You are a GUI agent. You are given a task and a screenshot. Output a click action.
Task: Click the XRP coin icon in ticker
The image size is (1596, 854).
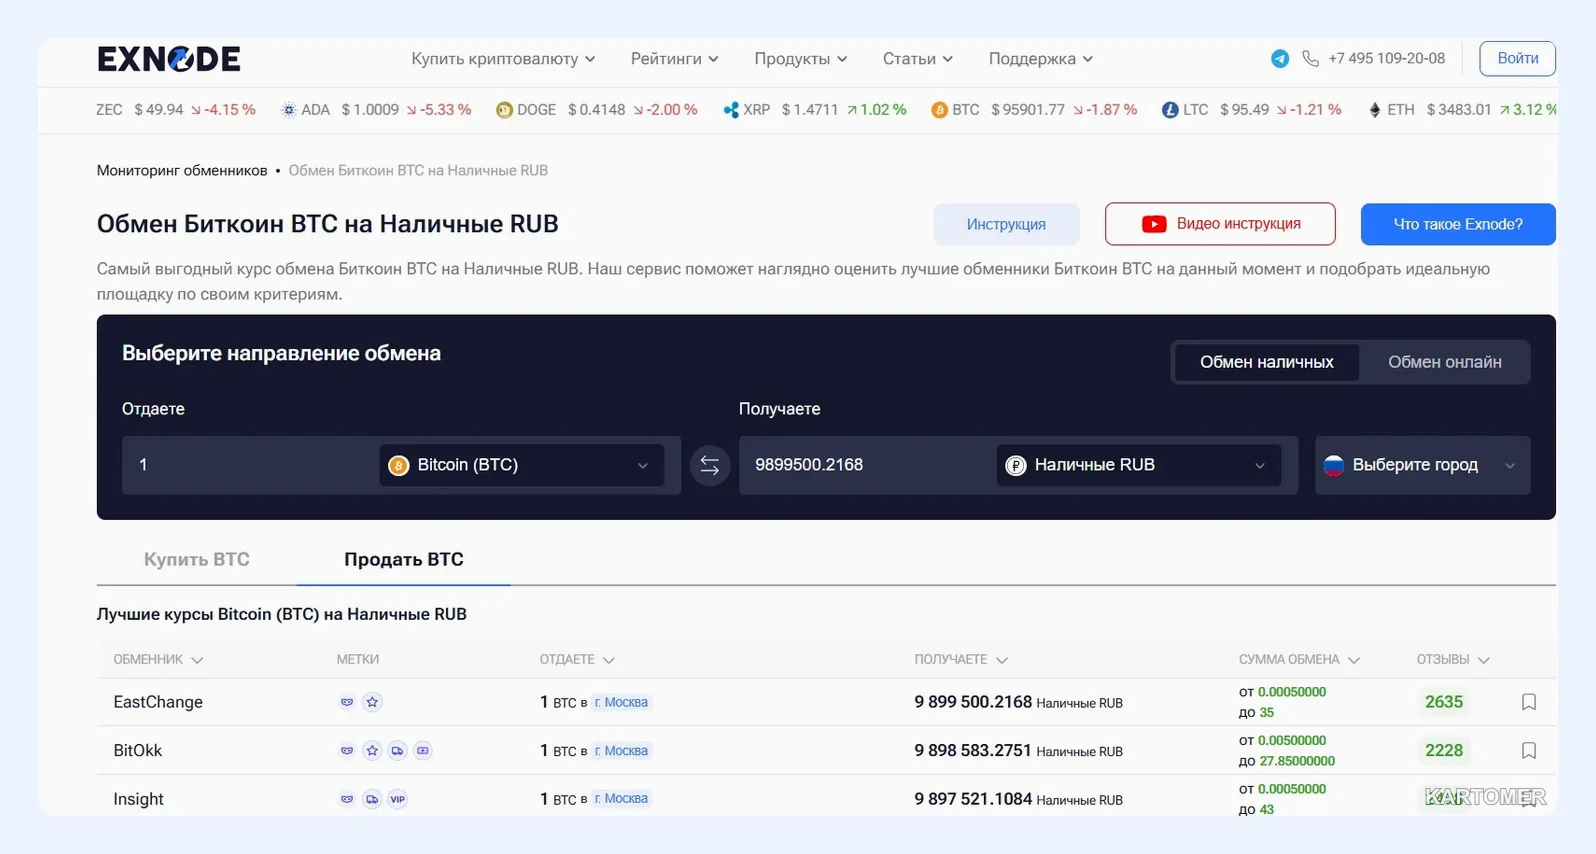tap(731, 110)
